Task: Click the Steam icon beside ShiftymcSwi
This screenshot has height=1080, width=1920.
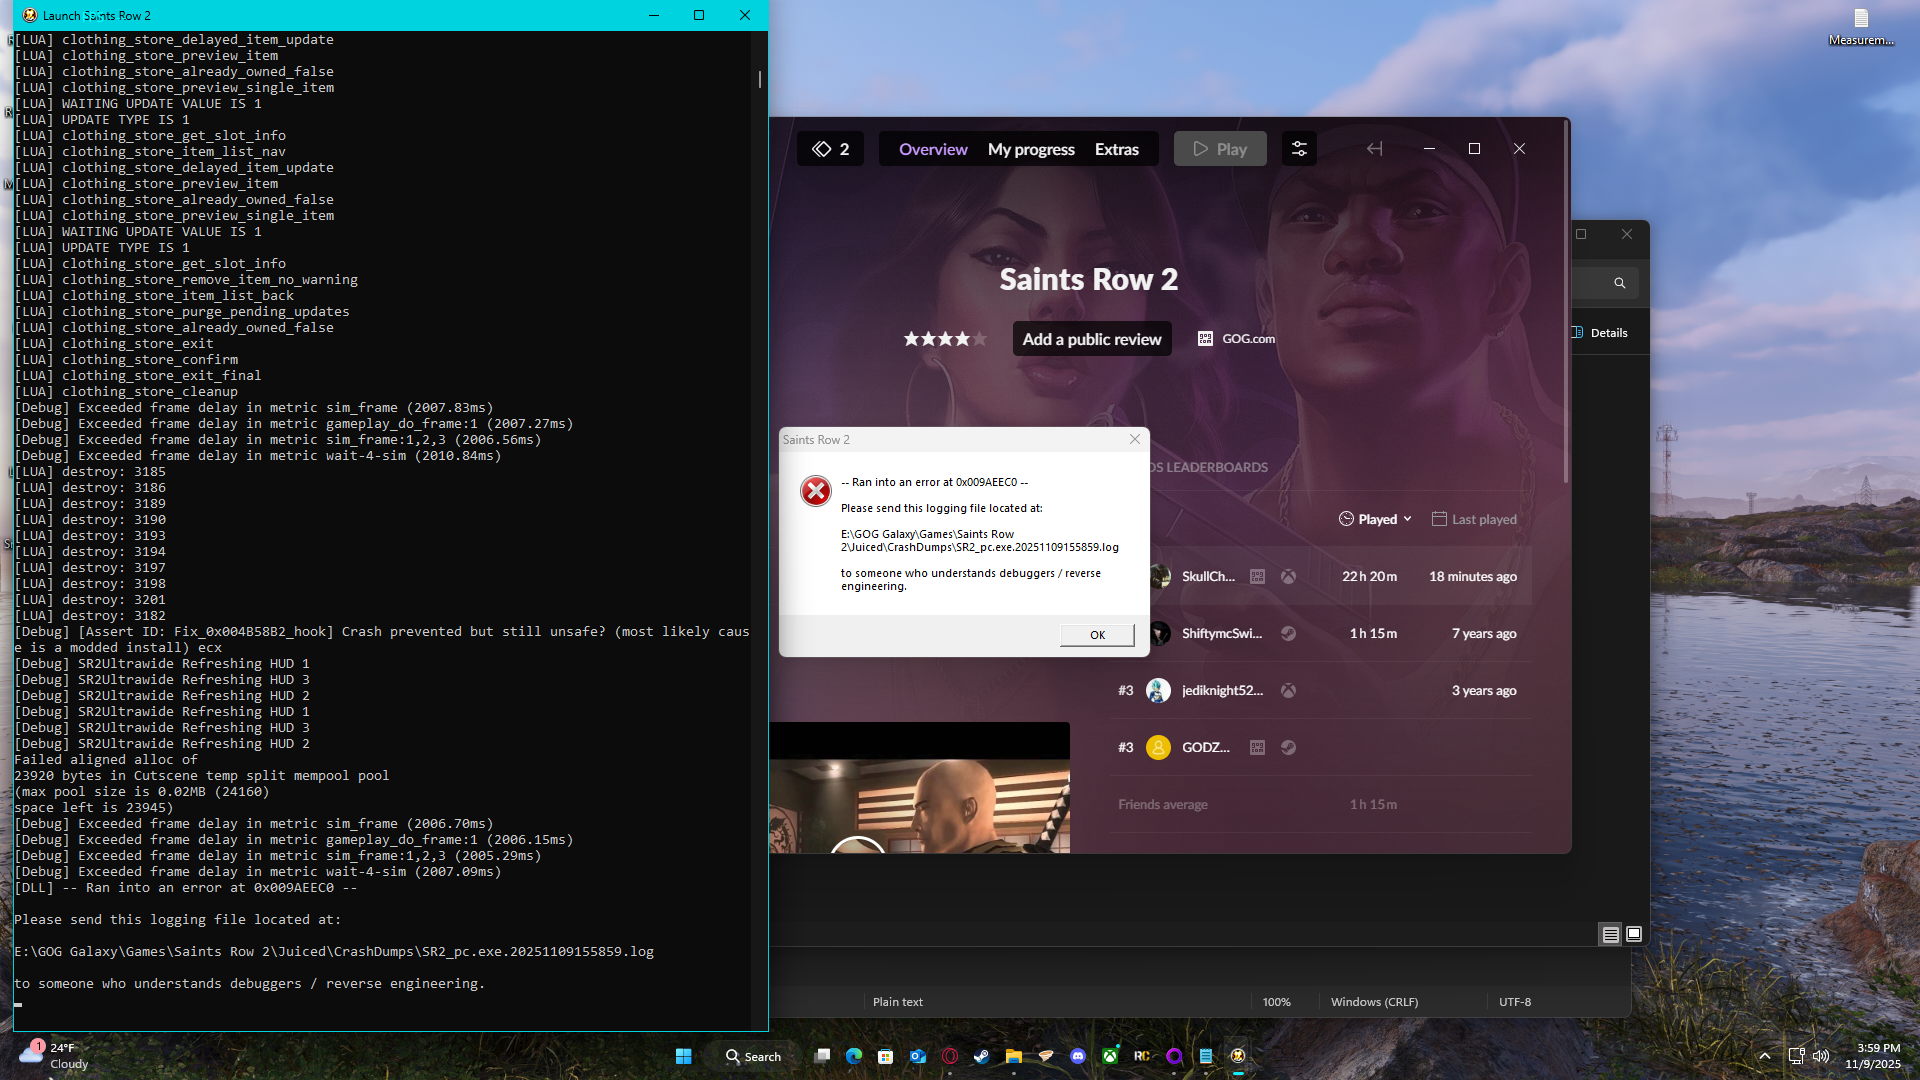Action: [x=1288, y=634]
